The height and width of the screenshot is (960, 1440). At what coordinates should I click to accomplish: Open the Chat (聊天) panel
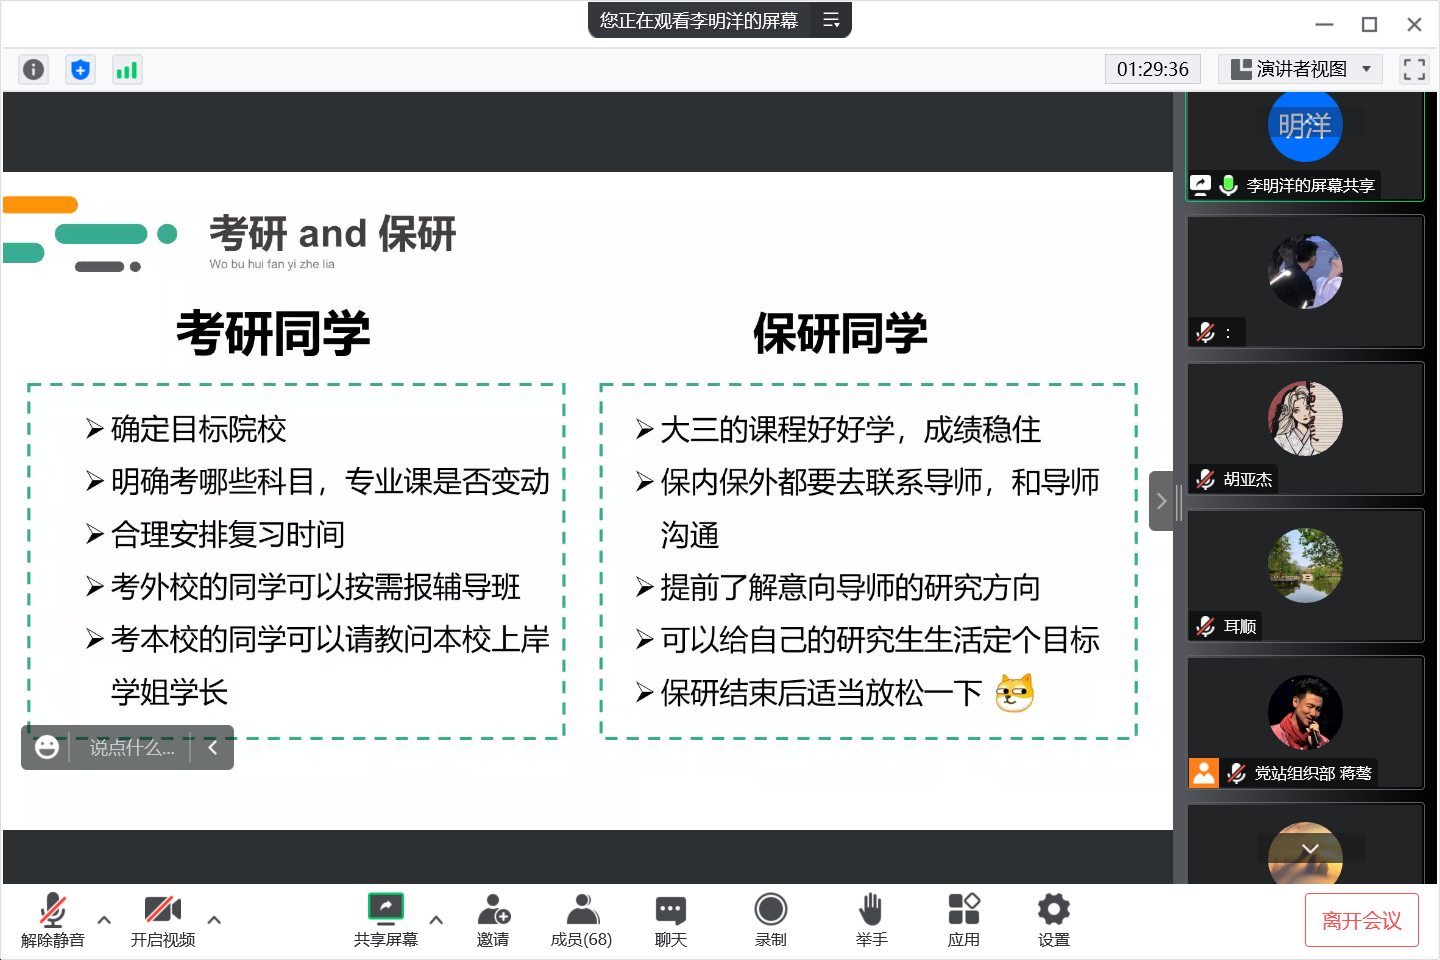pos(671,920)
